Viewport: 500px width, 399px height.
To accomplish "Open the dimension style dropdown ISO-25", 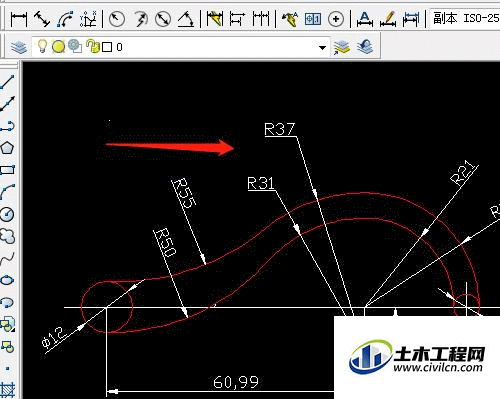I will (x=465, y=19).
